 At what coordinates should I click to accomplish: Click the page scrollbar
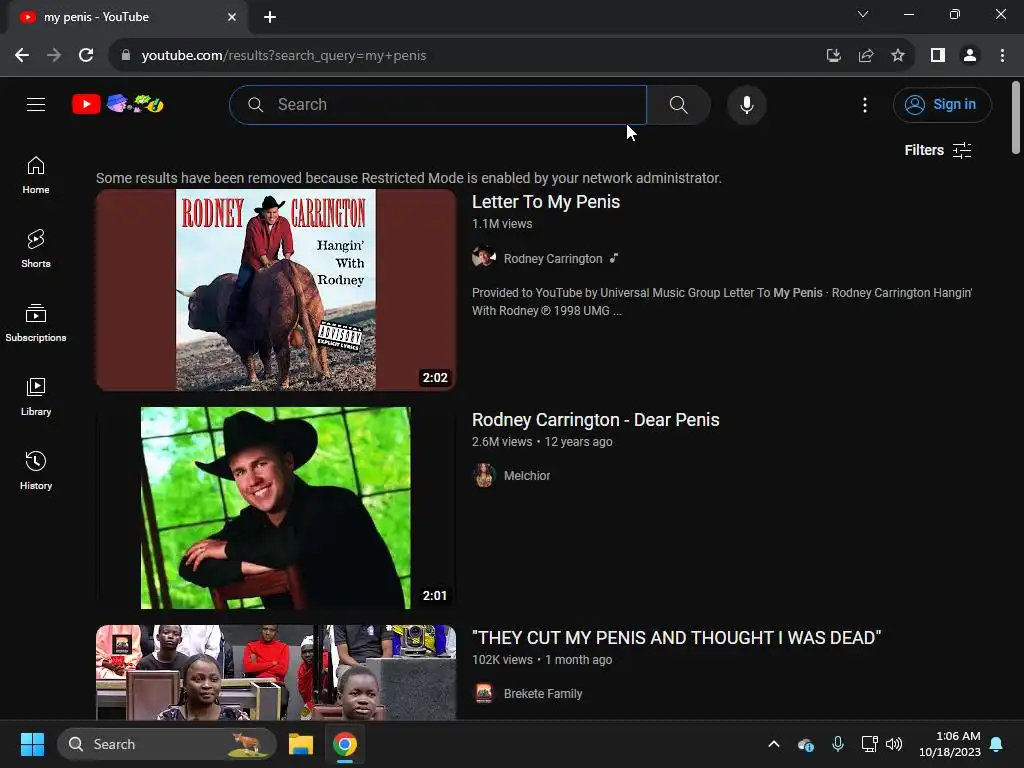(1016, 118)
